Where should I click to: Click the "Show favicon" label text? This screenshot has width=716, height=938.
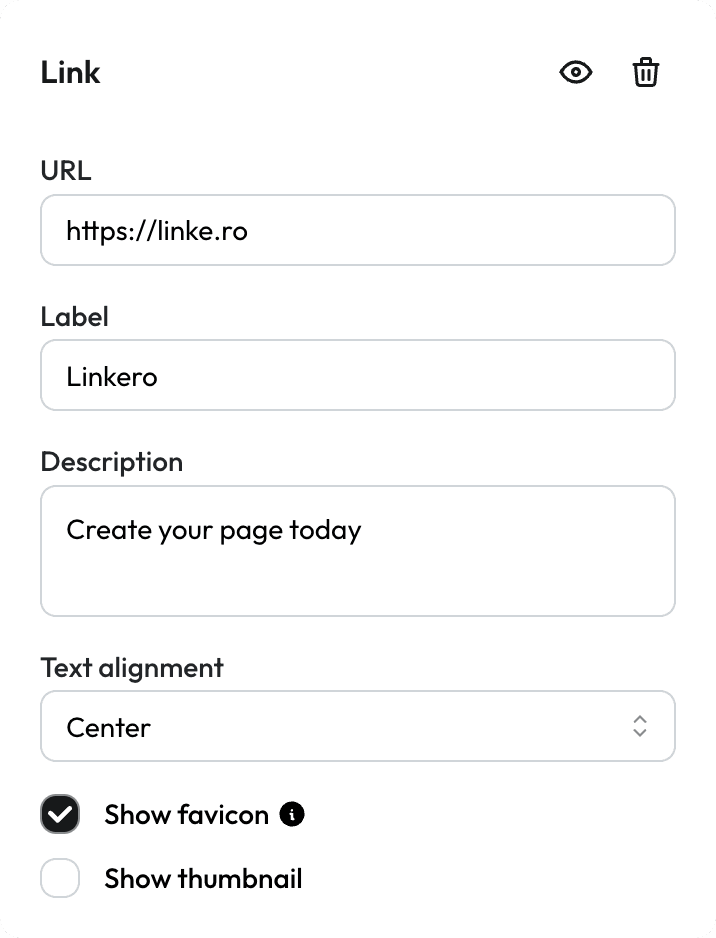tap(186, 815)
